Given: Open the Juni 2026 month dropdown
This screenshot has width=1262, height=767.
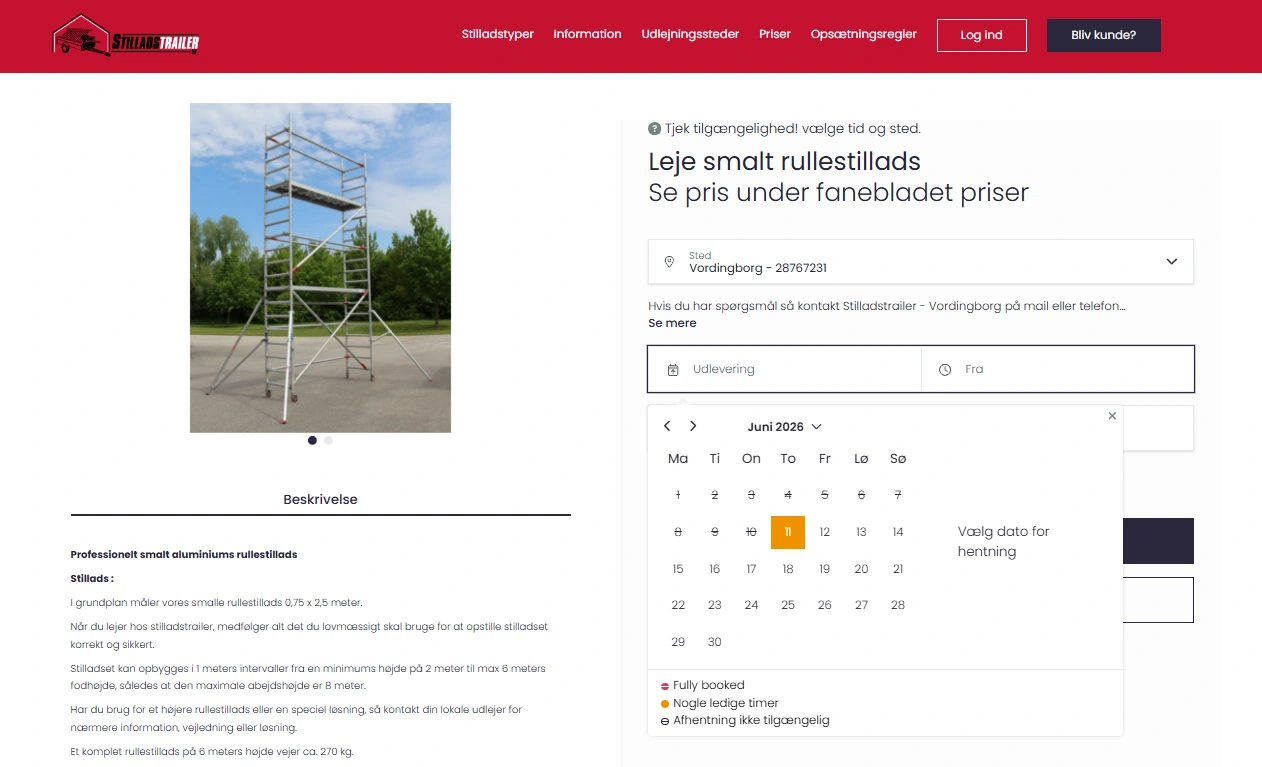Looking at the screenshot, I should [785, 427].
